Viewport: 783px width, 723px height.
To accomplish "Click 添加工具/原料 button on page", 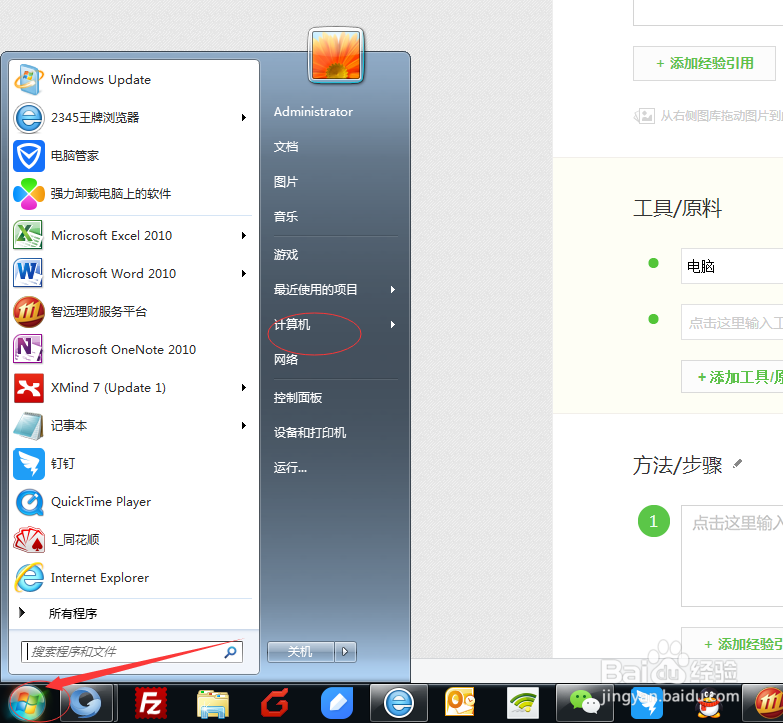I will click(x=732, y=377).
